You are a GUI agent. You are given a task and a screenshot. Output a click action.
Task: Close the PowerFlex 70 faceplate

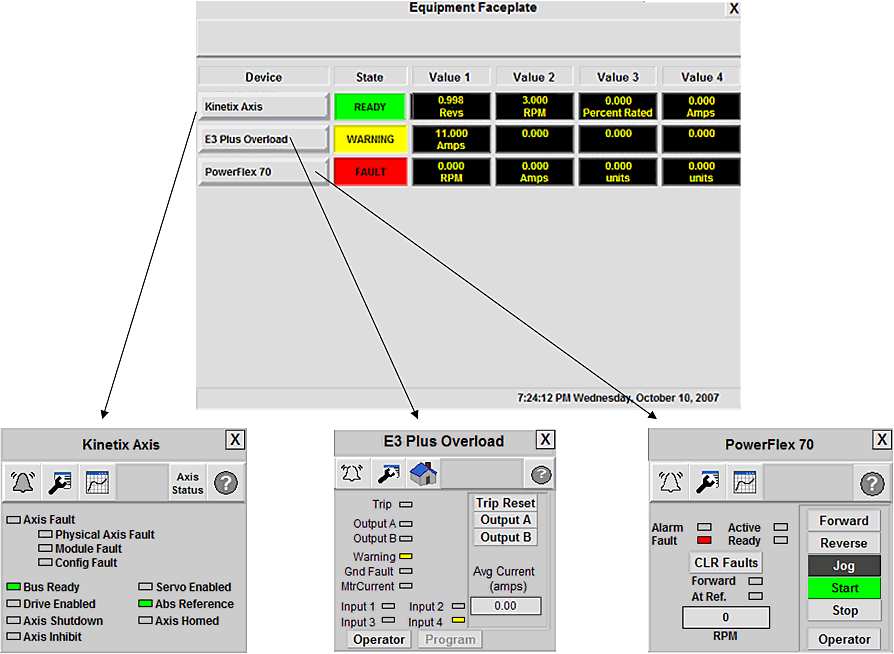[x=882, y=440]
